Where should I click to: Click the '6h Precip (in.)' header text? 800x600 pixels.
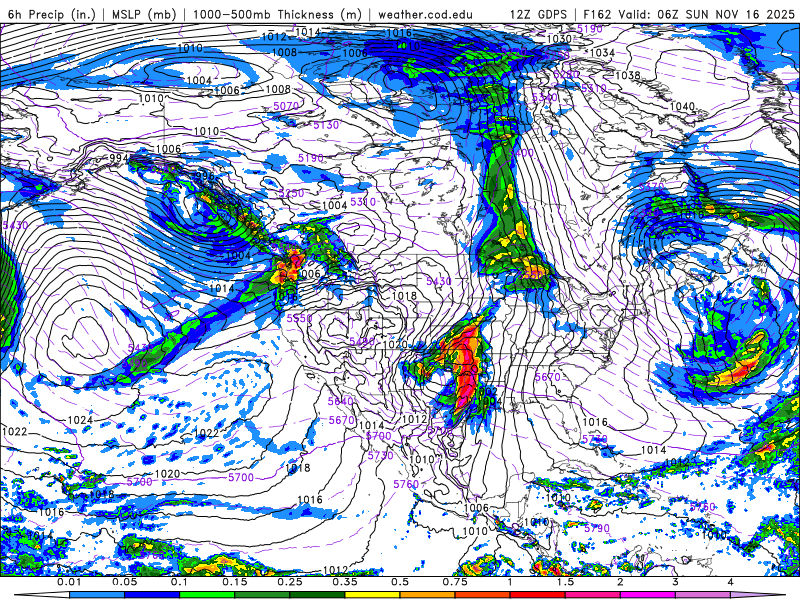(x=52, y=14)
